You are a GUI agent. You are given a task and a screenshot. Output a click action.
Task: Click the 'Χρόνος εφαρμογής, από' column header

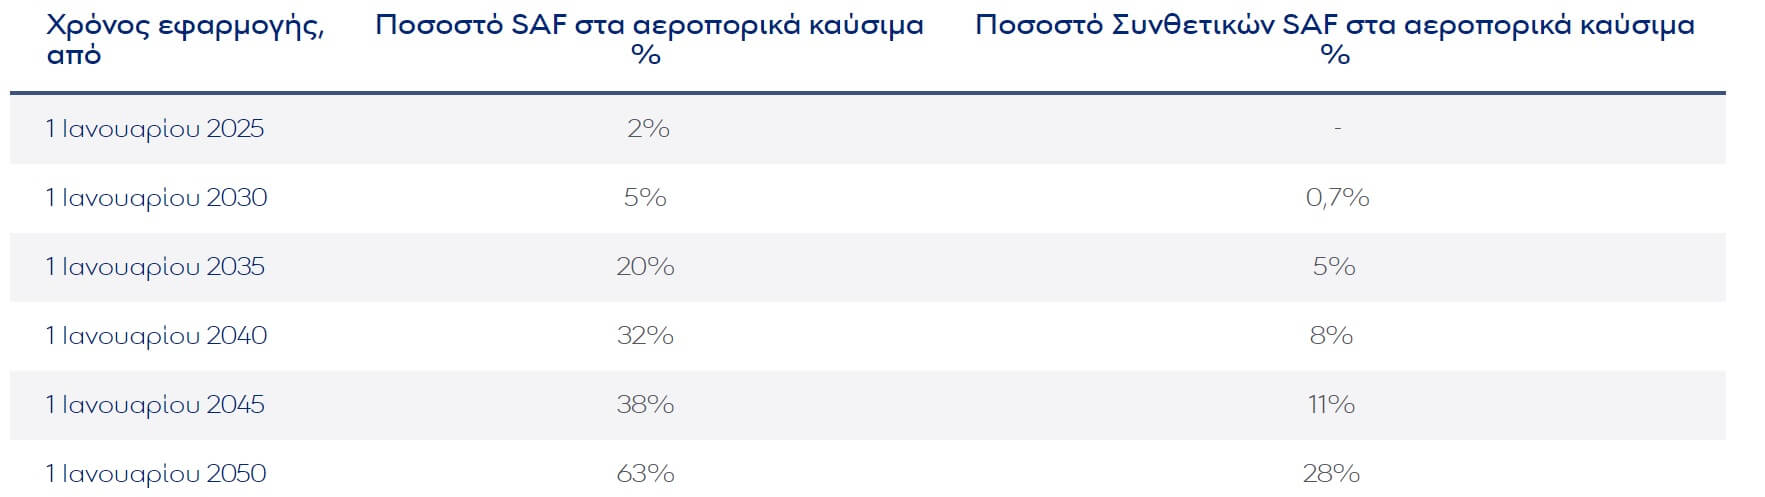click(x=185, y=40)
